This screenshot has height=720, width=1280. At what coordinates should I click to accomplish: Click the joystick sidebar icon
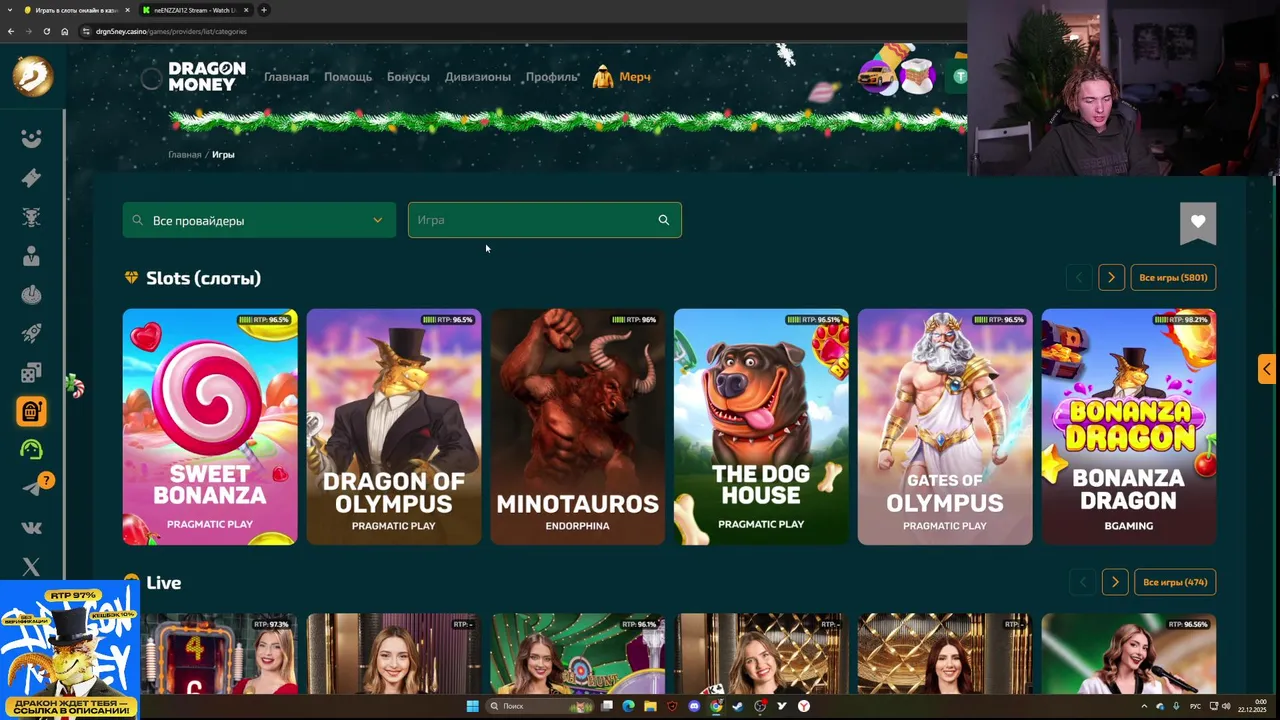[x=31, y=295]
